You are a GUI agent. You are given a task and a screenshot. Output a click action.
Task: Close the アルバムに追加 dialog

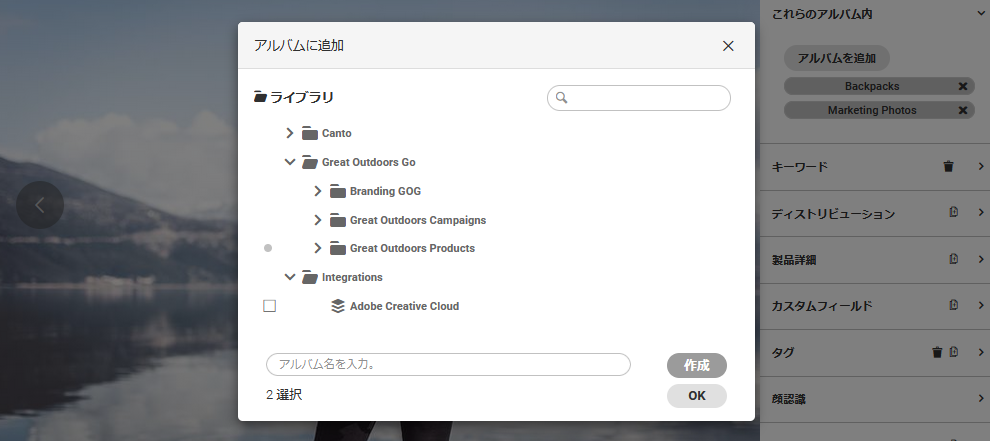pyautogui.click(x=728, y=46)
